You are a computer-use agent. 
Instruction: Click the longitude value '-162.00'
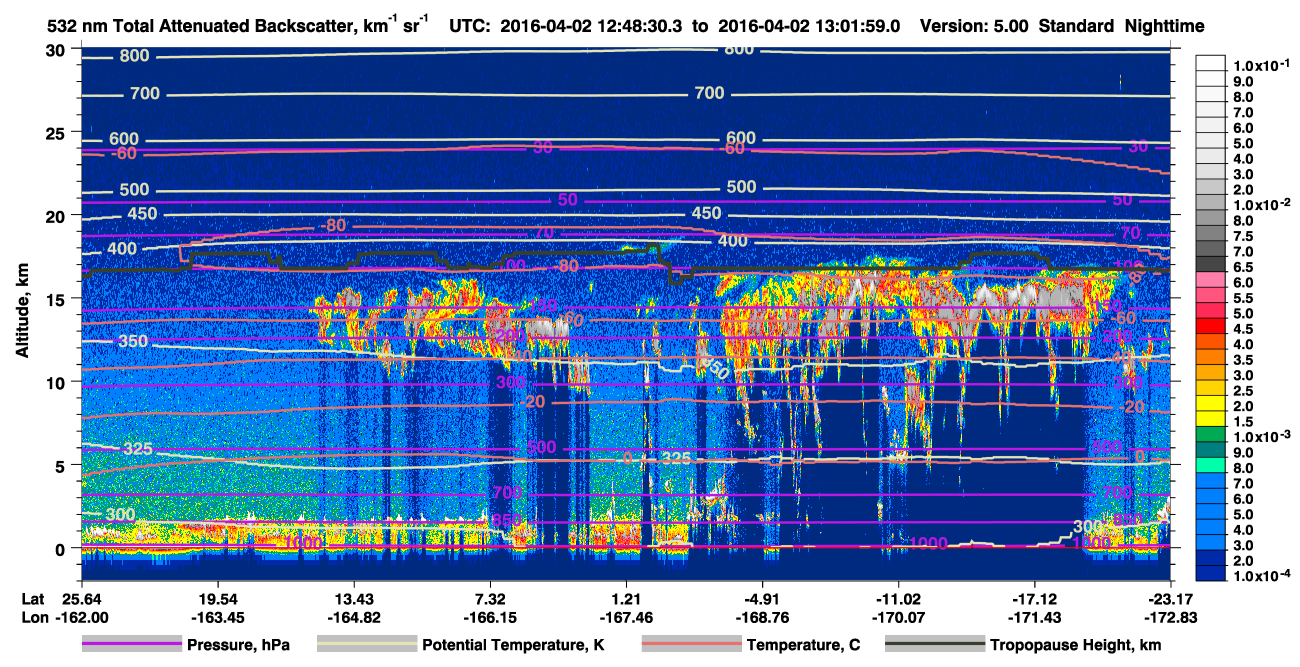[81, 617]
